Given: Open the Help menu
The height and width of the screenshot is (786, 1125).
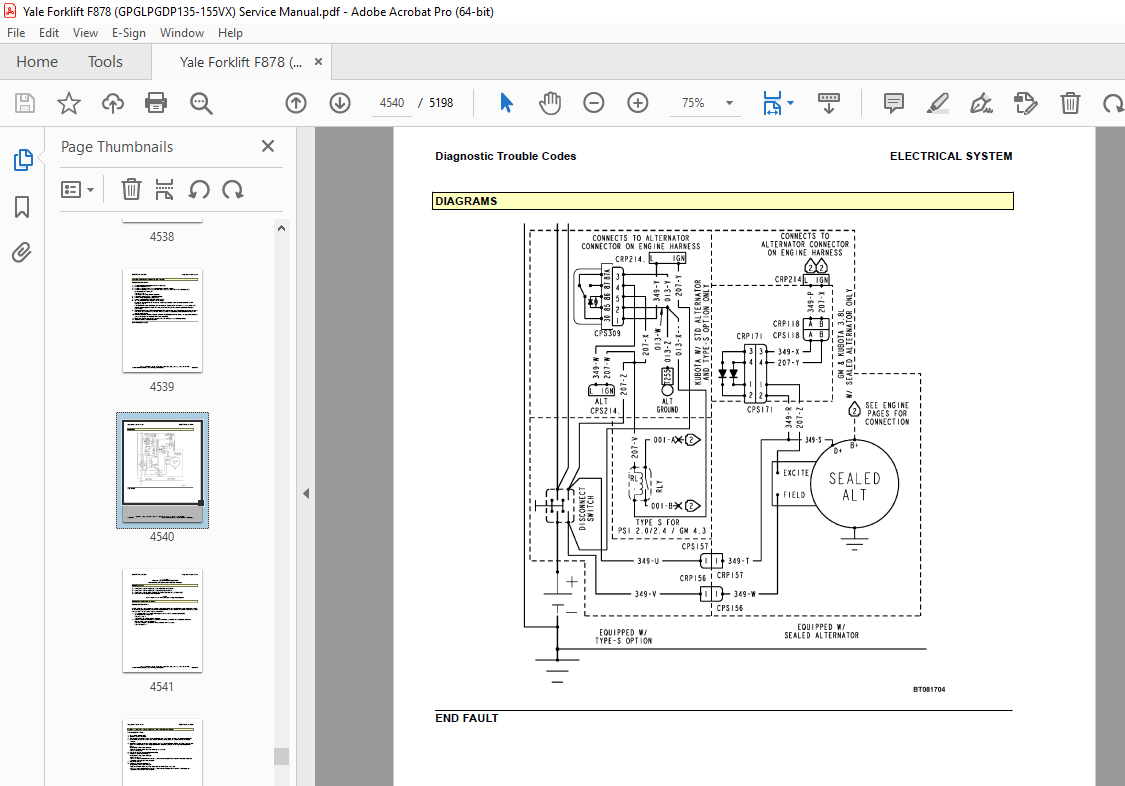Looking at the screenshot, I should tap(230, 33).
